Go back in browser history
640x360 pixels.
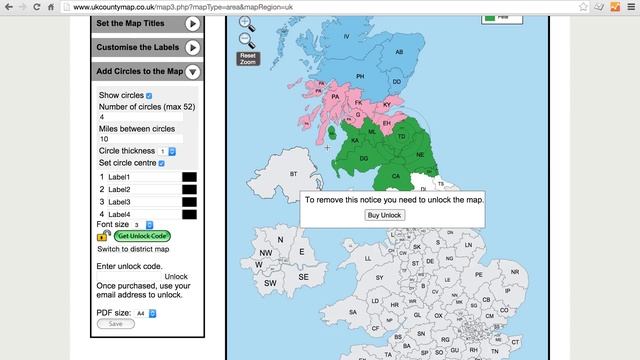tap(9, 7)
